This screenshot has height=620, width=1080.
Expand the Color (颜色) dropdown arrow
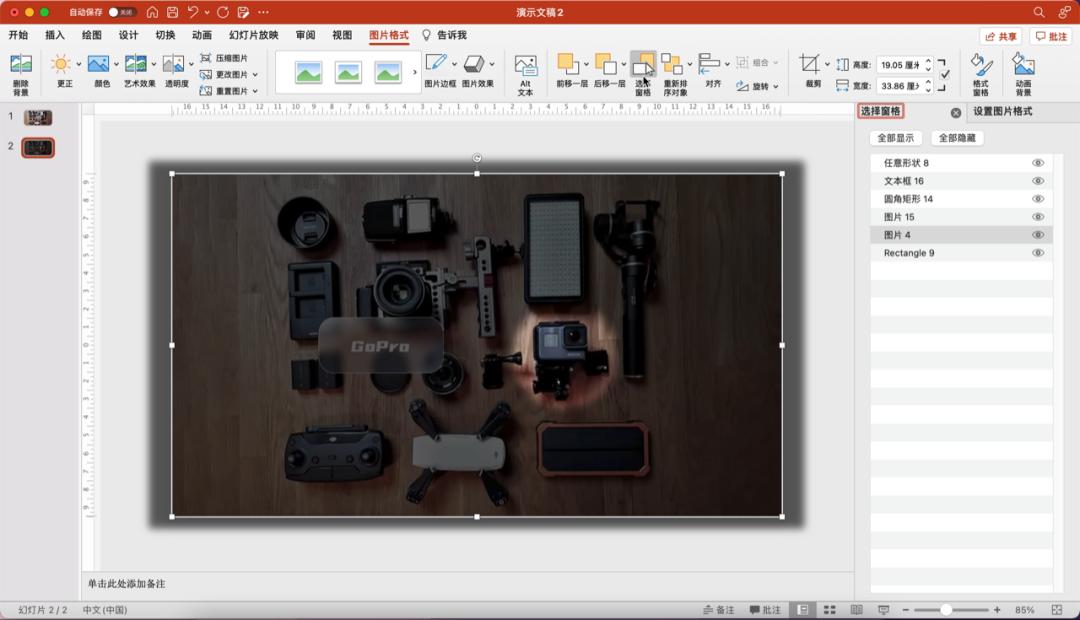(117, 64)
